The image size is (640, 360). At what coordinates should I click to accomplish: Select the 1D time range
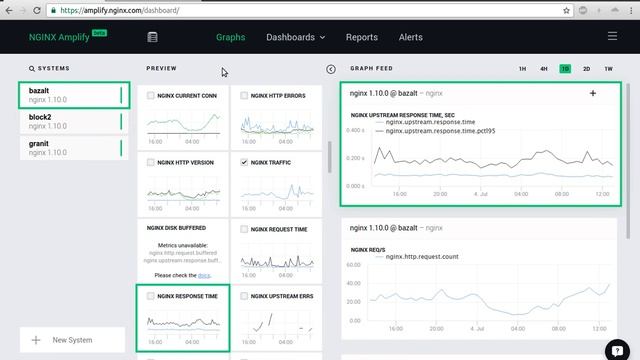click(565, 69)
